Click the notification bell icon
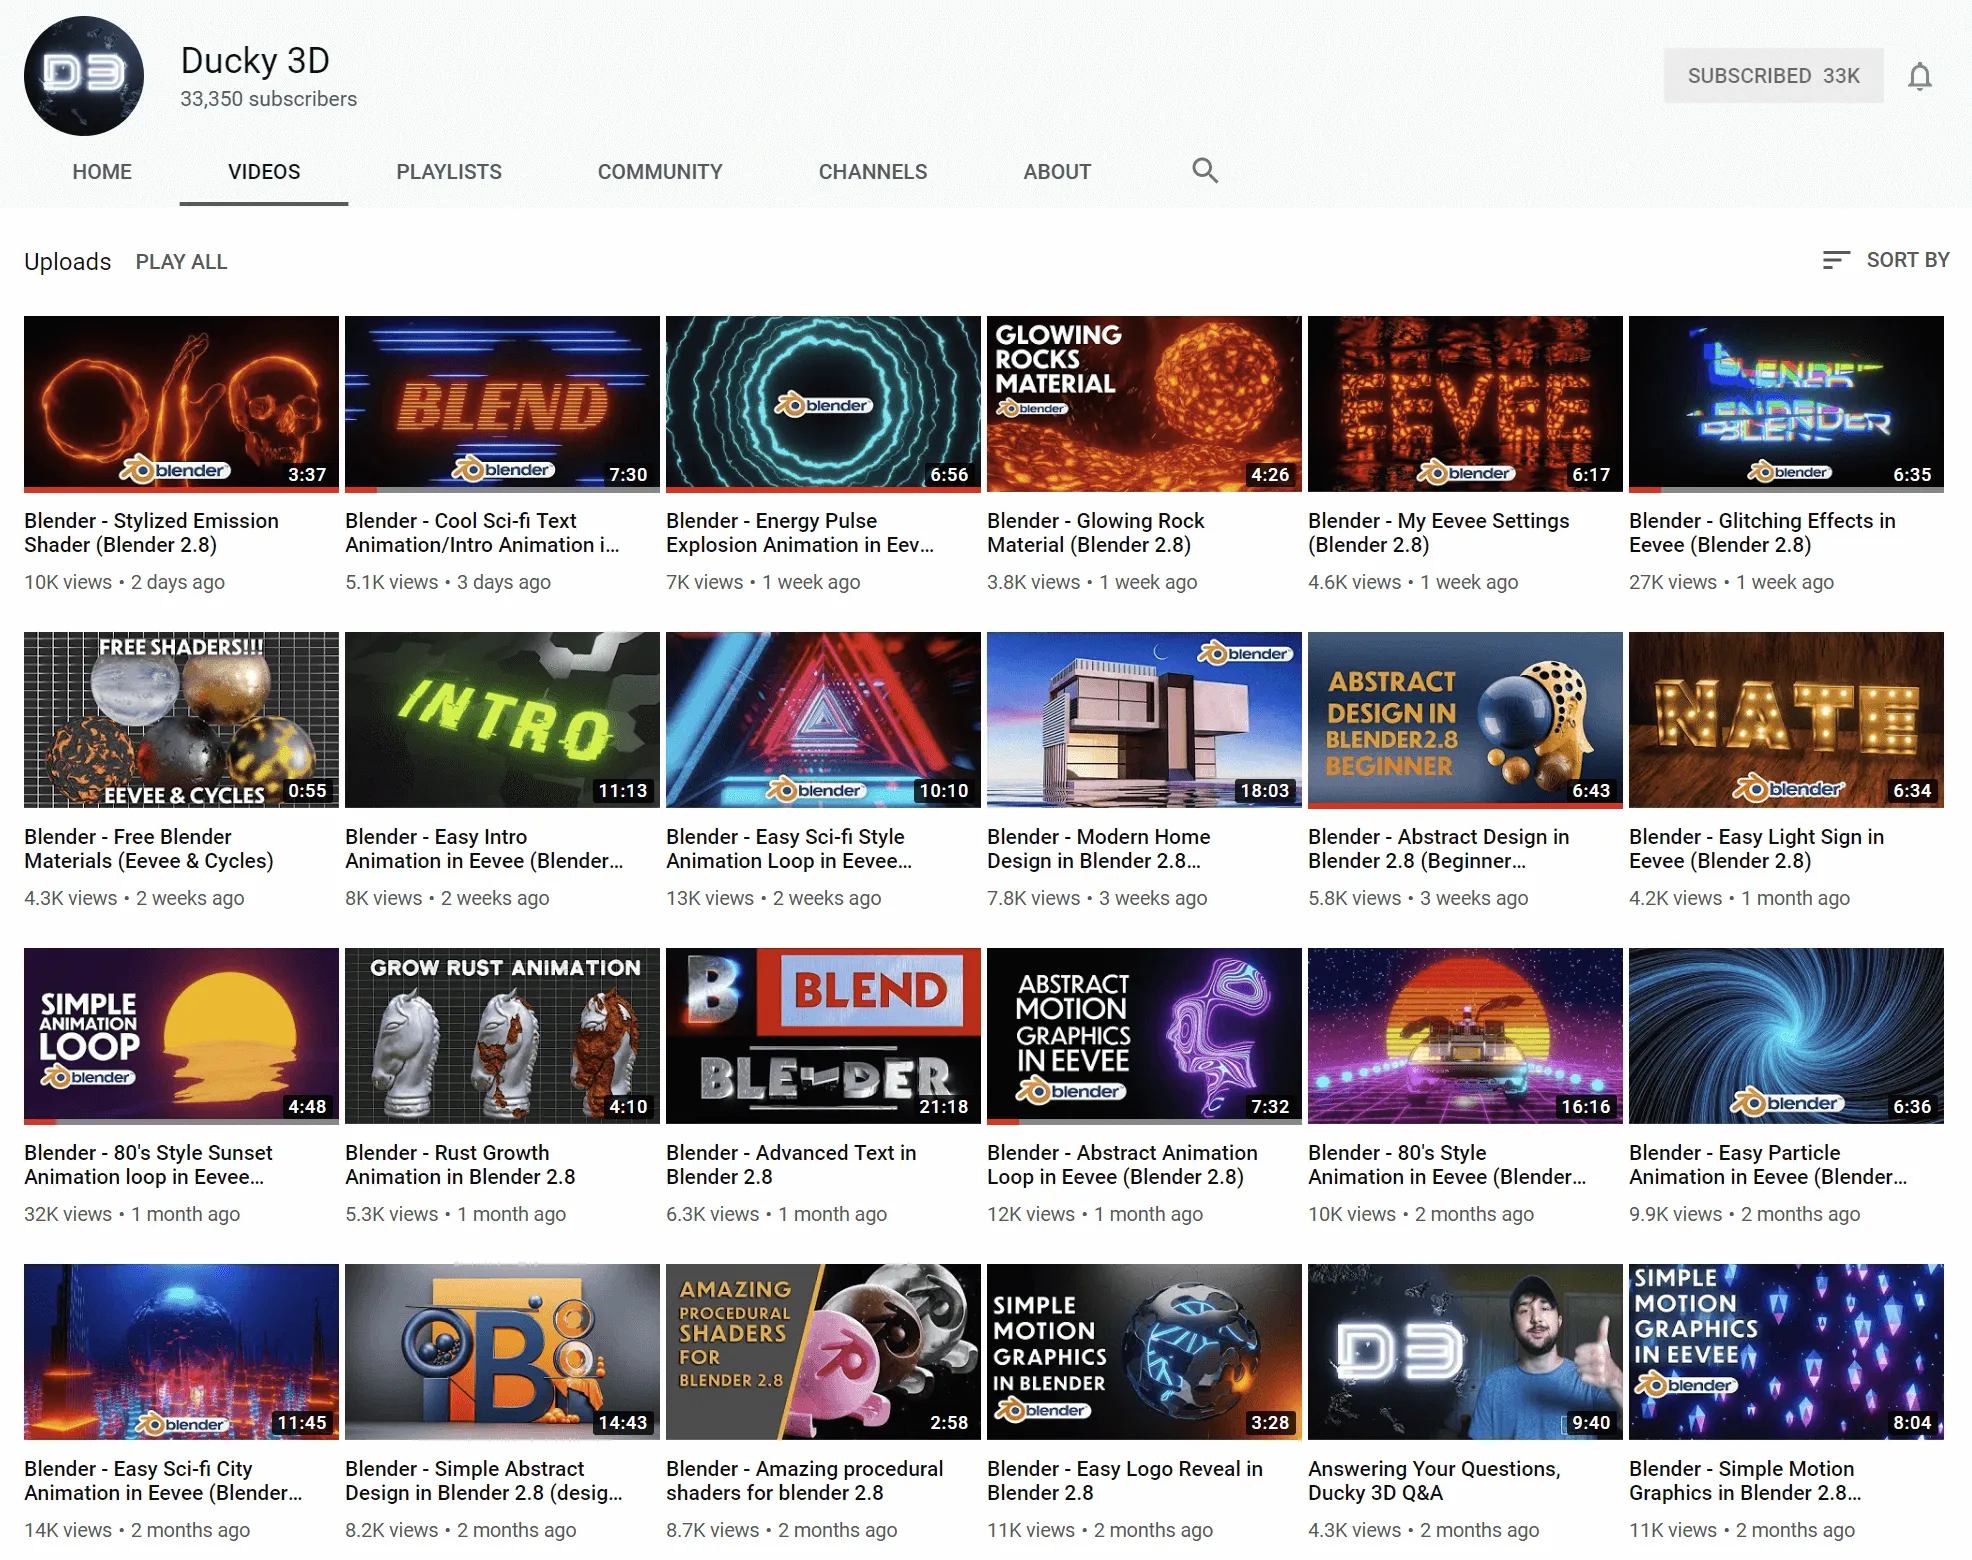1972x1560 pixels. (x=1918, y=76)
